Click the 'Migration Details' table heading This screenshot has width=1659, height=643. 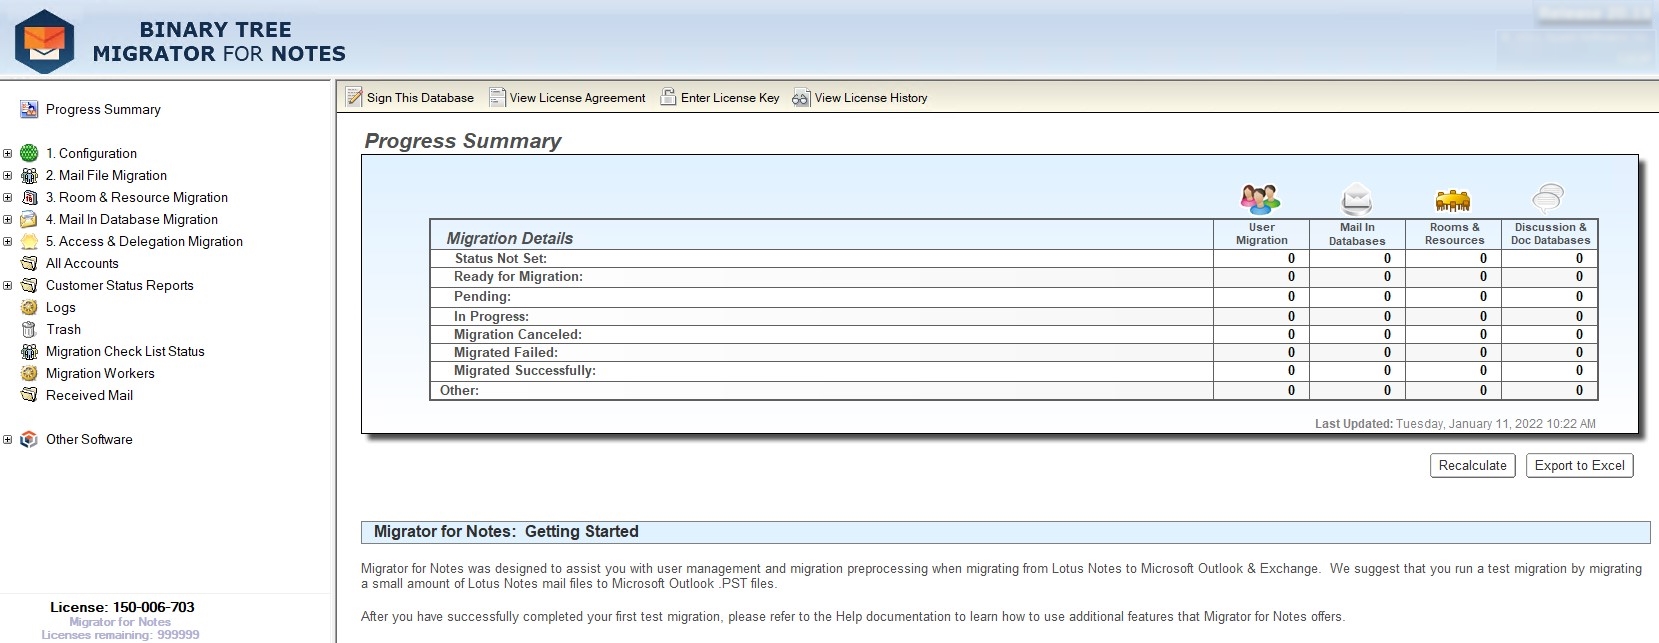[x=509, y=238]
